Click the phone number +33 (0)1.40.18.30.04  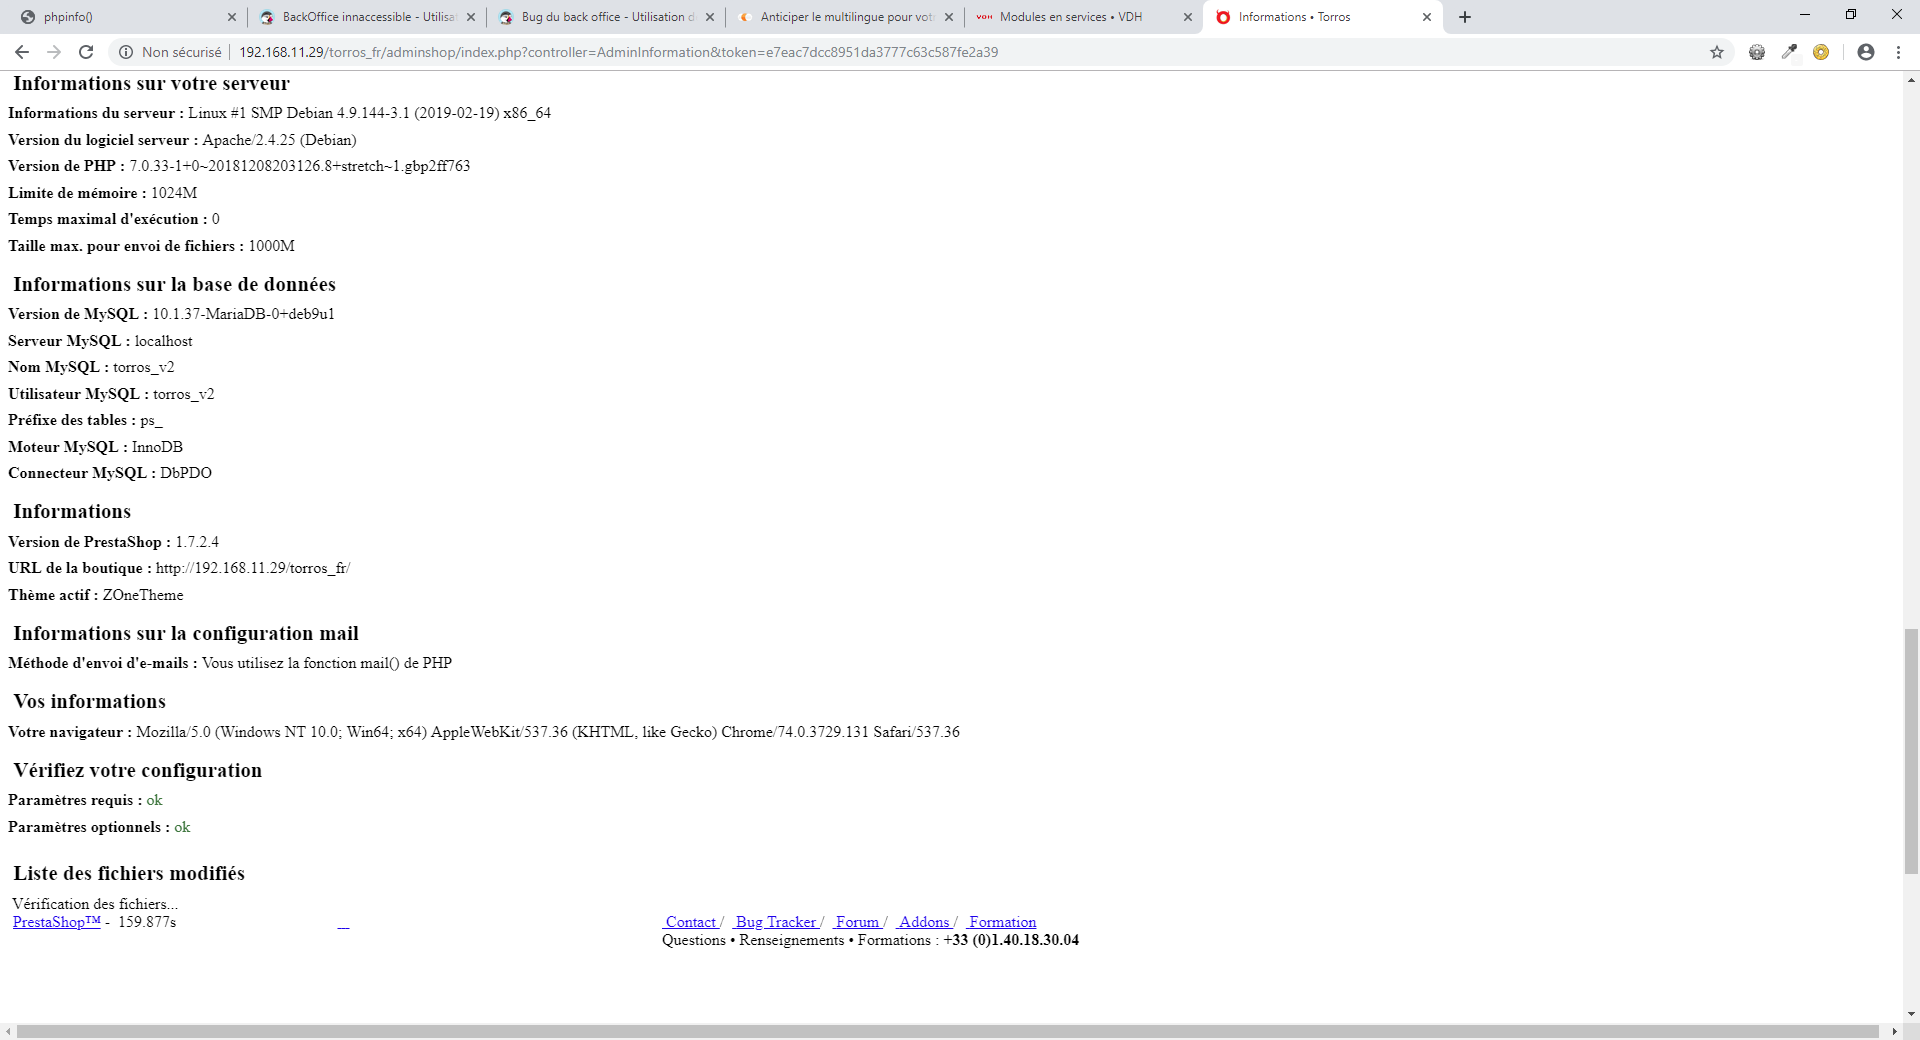click(1011, 940)
